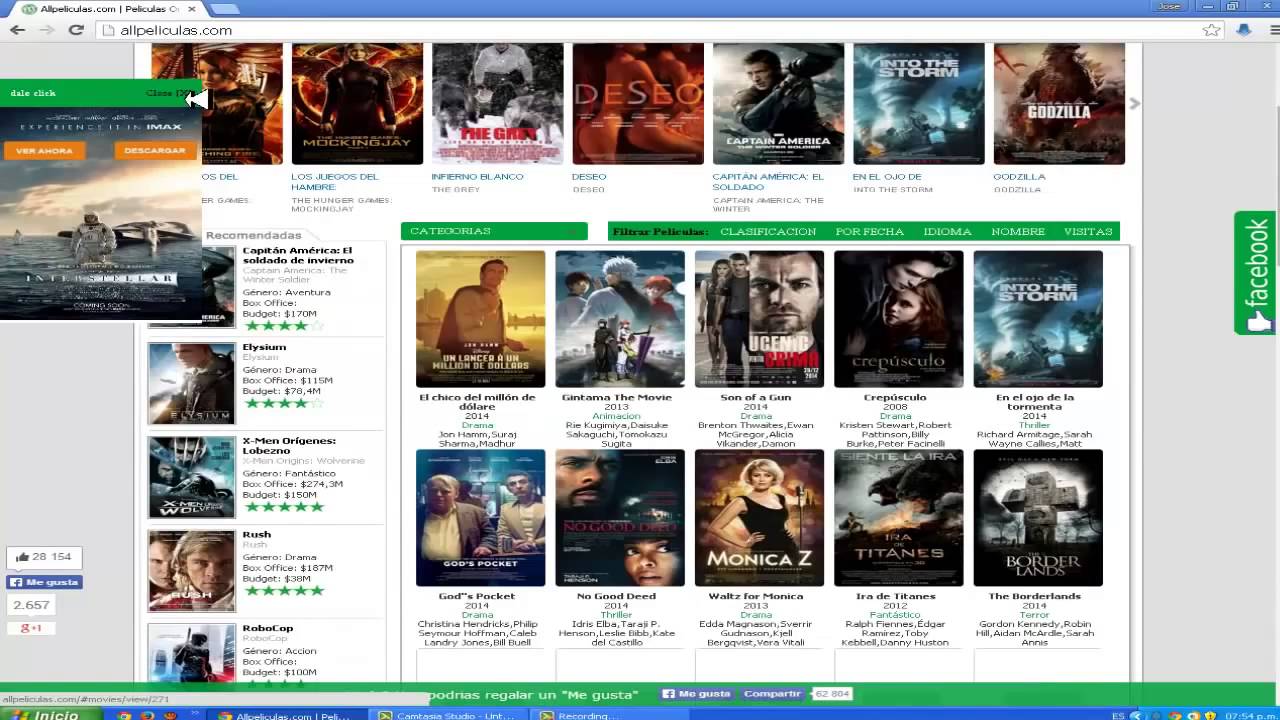Open the Monica Z poster
The height and width of the screenshot is (720, 1280).
coord(759,518)
